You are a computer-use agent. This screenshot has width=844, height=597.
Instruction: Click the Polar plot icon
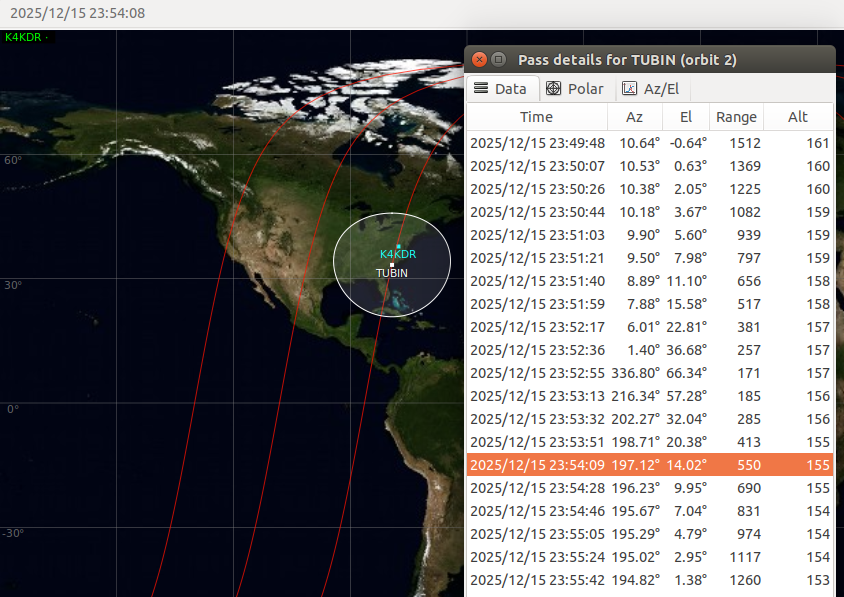553,88
